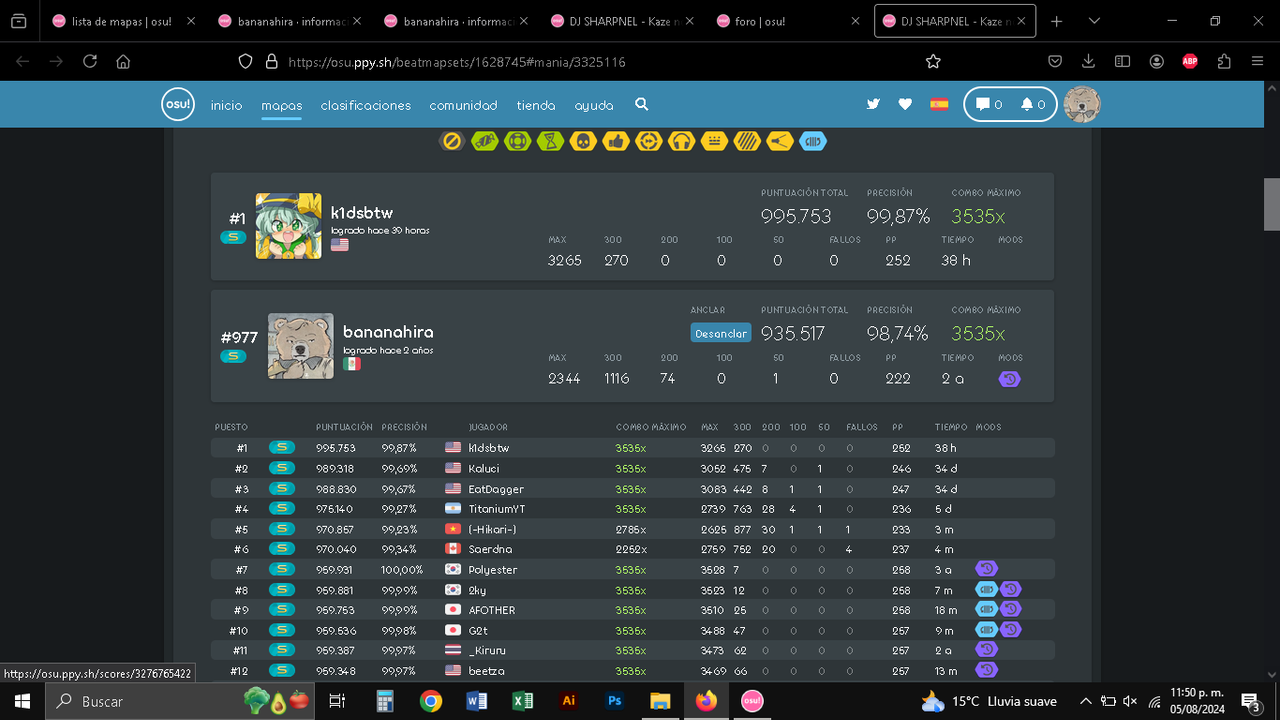Click the Canada flag in Saerdna's row
Viewport: 1280px width, 720px height.
point(453,549)
